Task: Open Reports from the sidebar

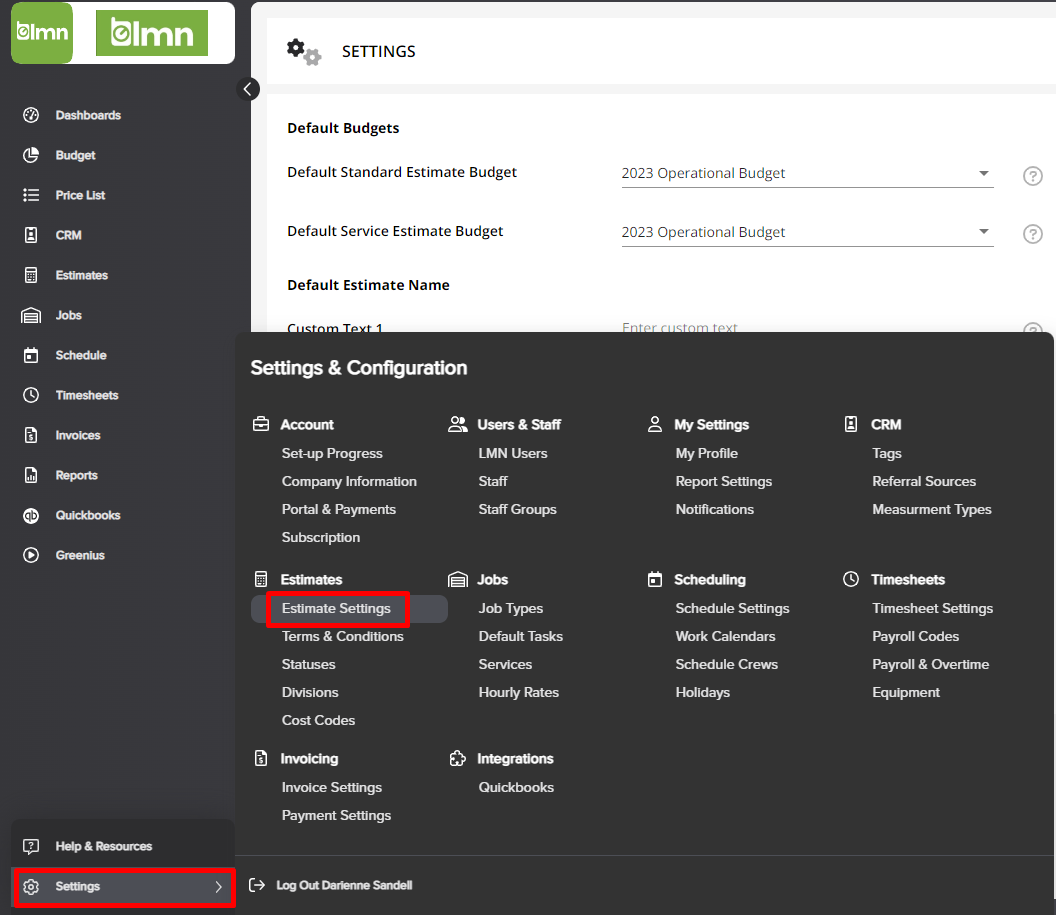Action: 77,475
